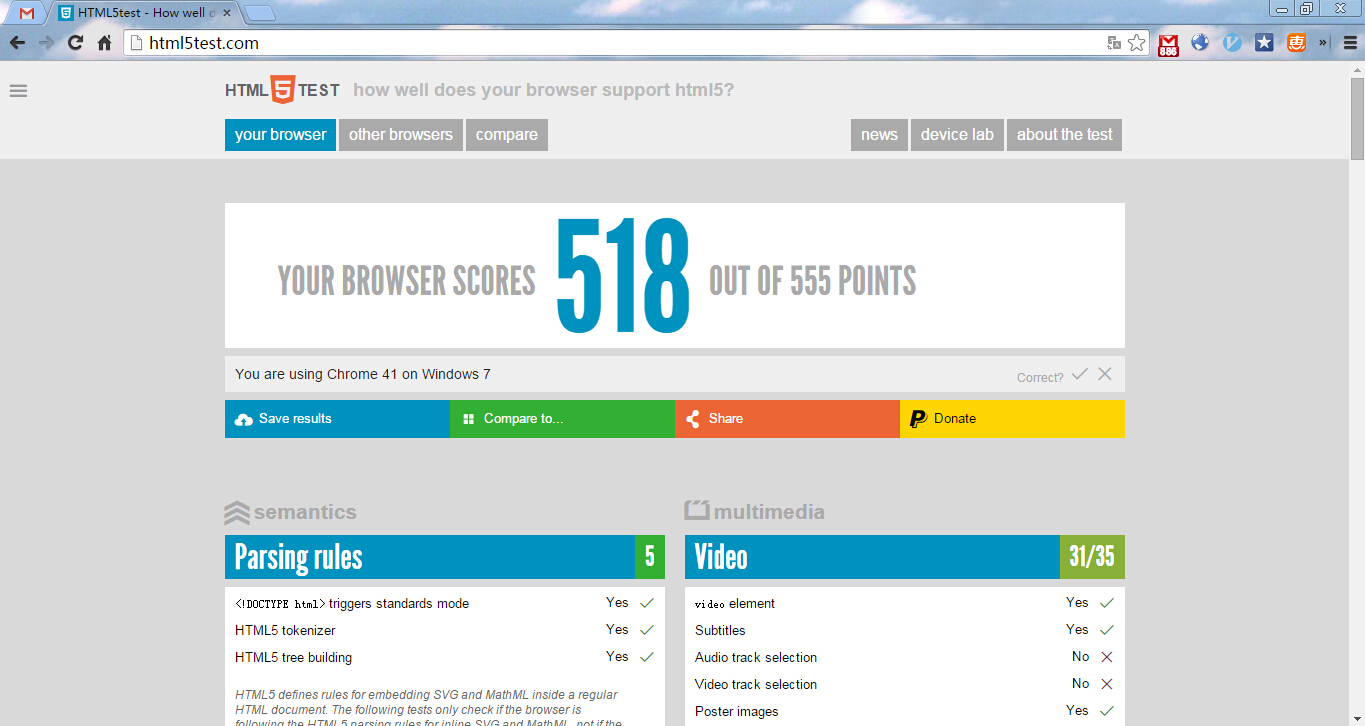Open the blue V extension icon
Image resolution: width=1365 pixels, height=726 pixels.
coord(1232,43)
